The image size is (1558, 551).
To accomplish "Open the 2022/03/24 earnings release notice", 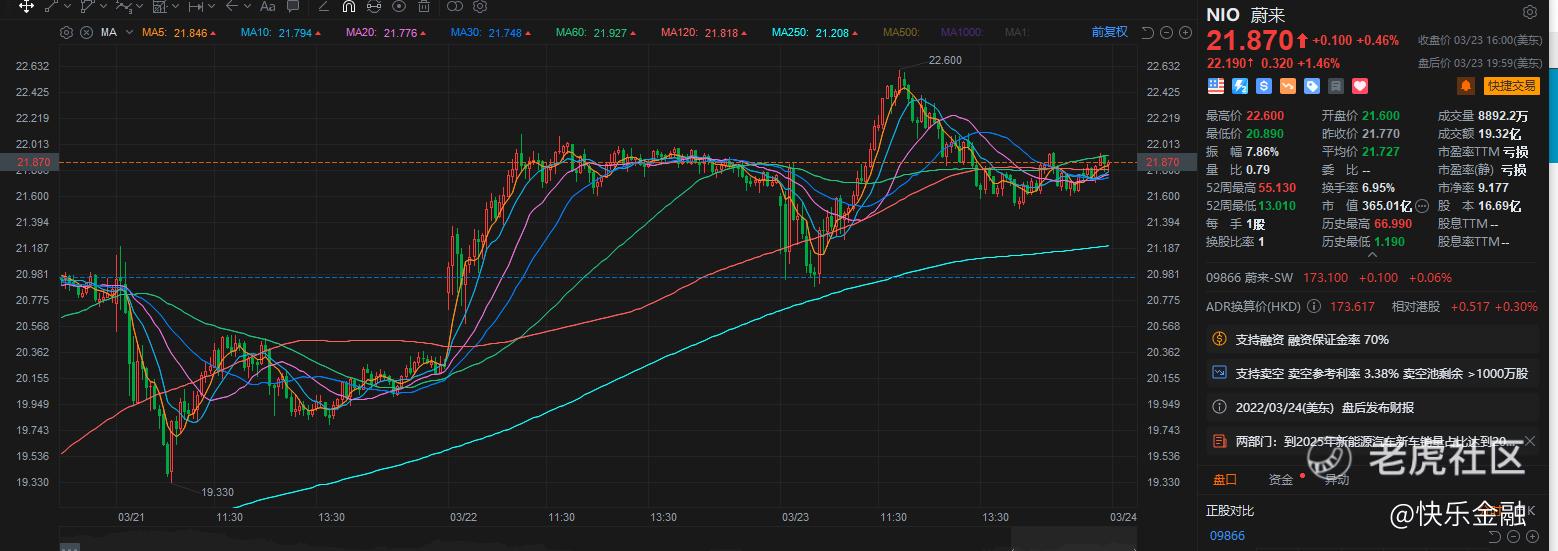I will [x=1374, y=407].
